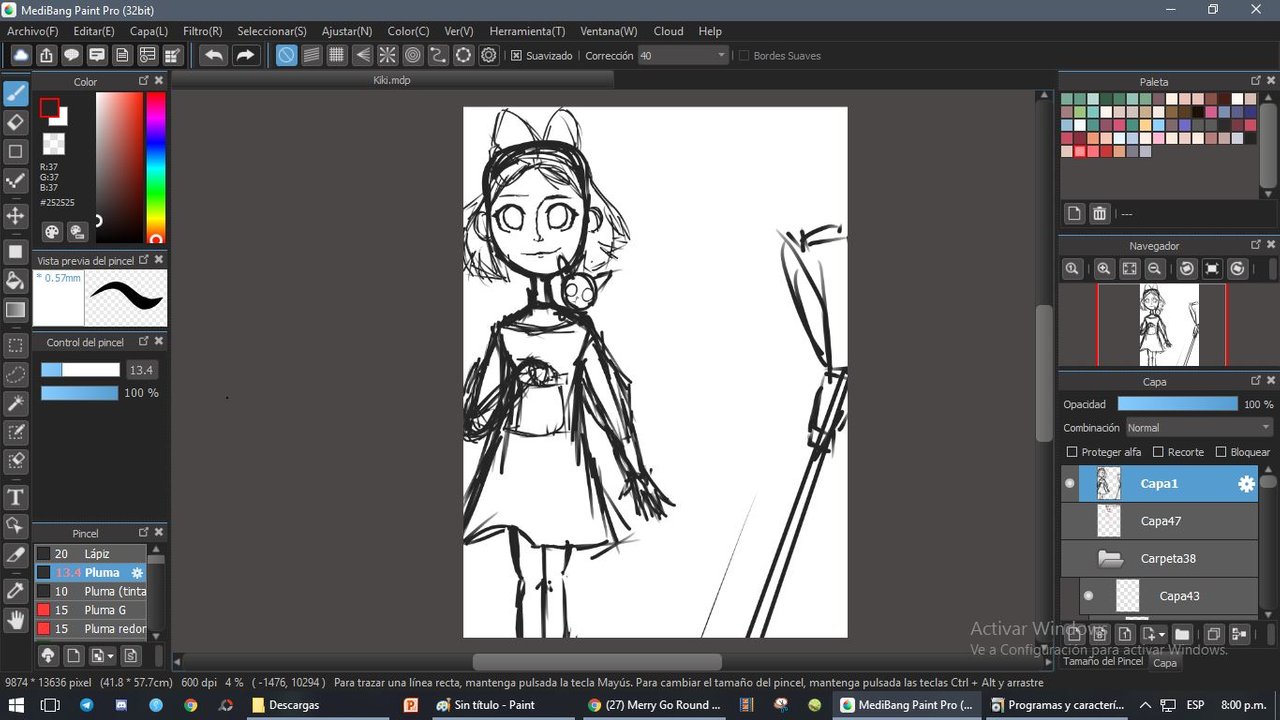Select the Lápiz brush in Pincel list
Screen dimensions: 1280x720
(x=97, y=554)
